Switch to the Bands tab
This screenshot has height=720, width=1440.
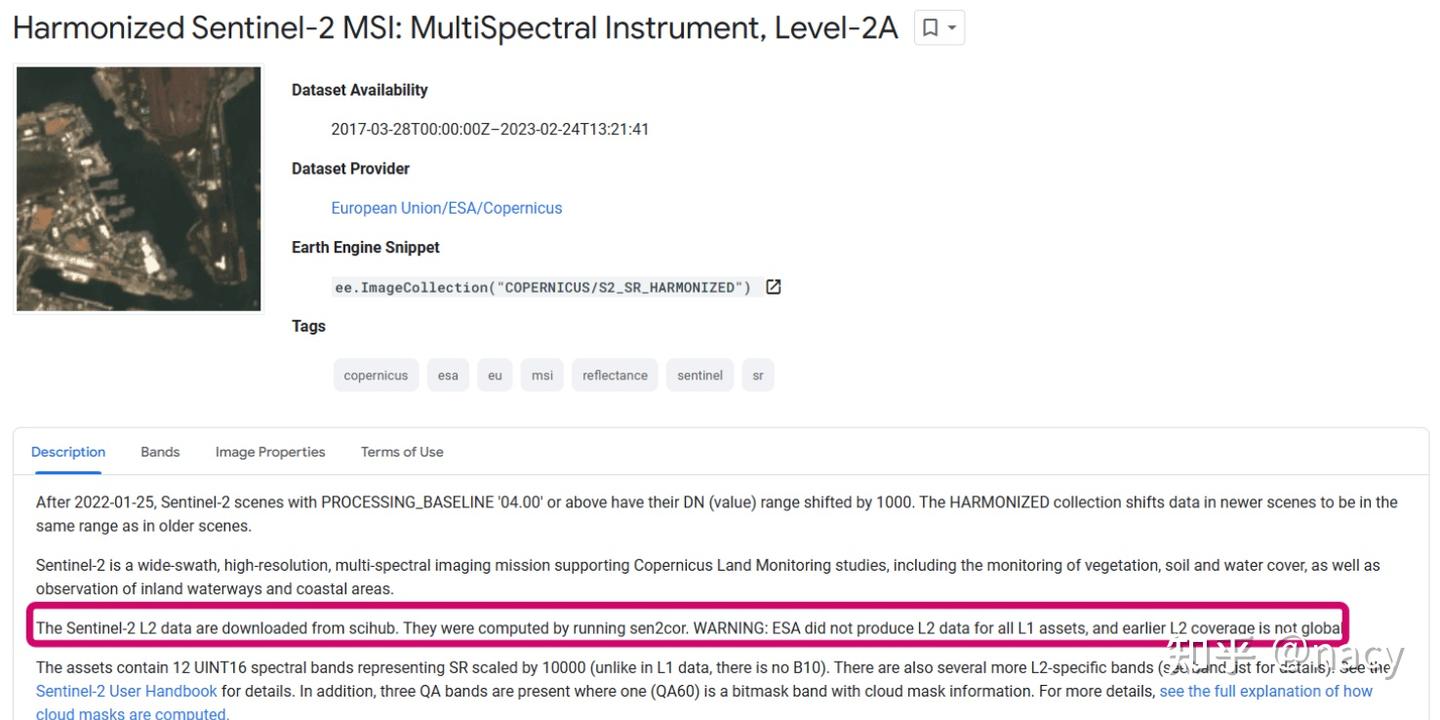coord(160,452)
